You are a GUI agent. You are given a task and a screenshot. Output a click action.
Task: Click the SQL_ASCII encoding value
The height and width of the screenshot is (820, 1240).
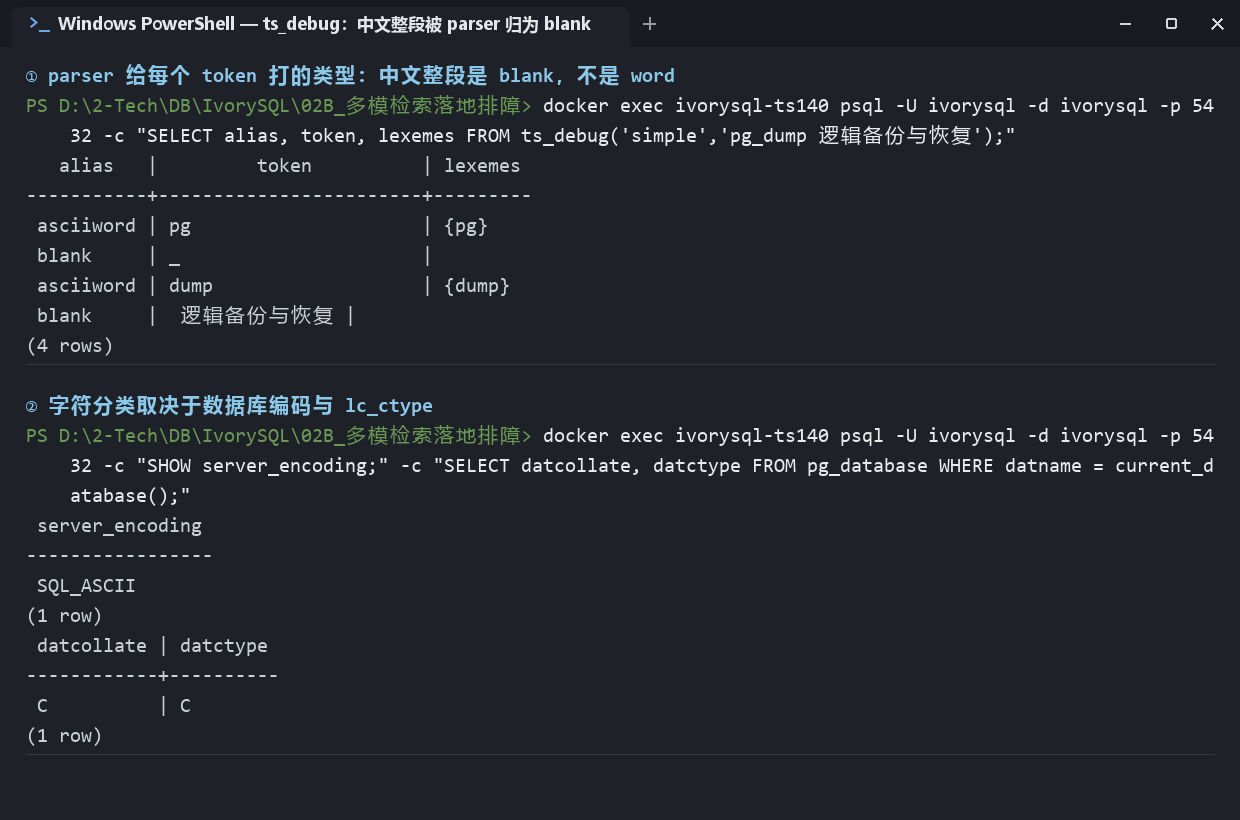point(86,586)
